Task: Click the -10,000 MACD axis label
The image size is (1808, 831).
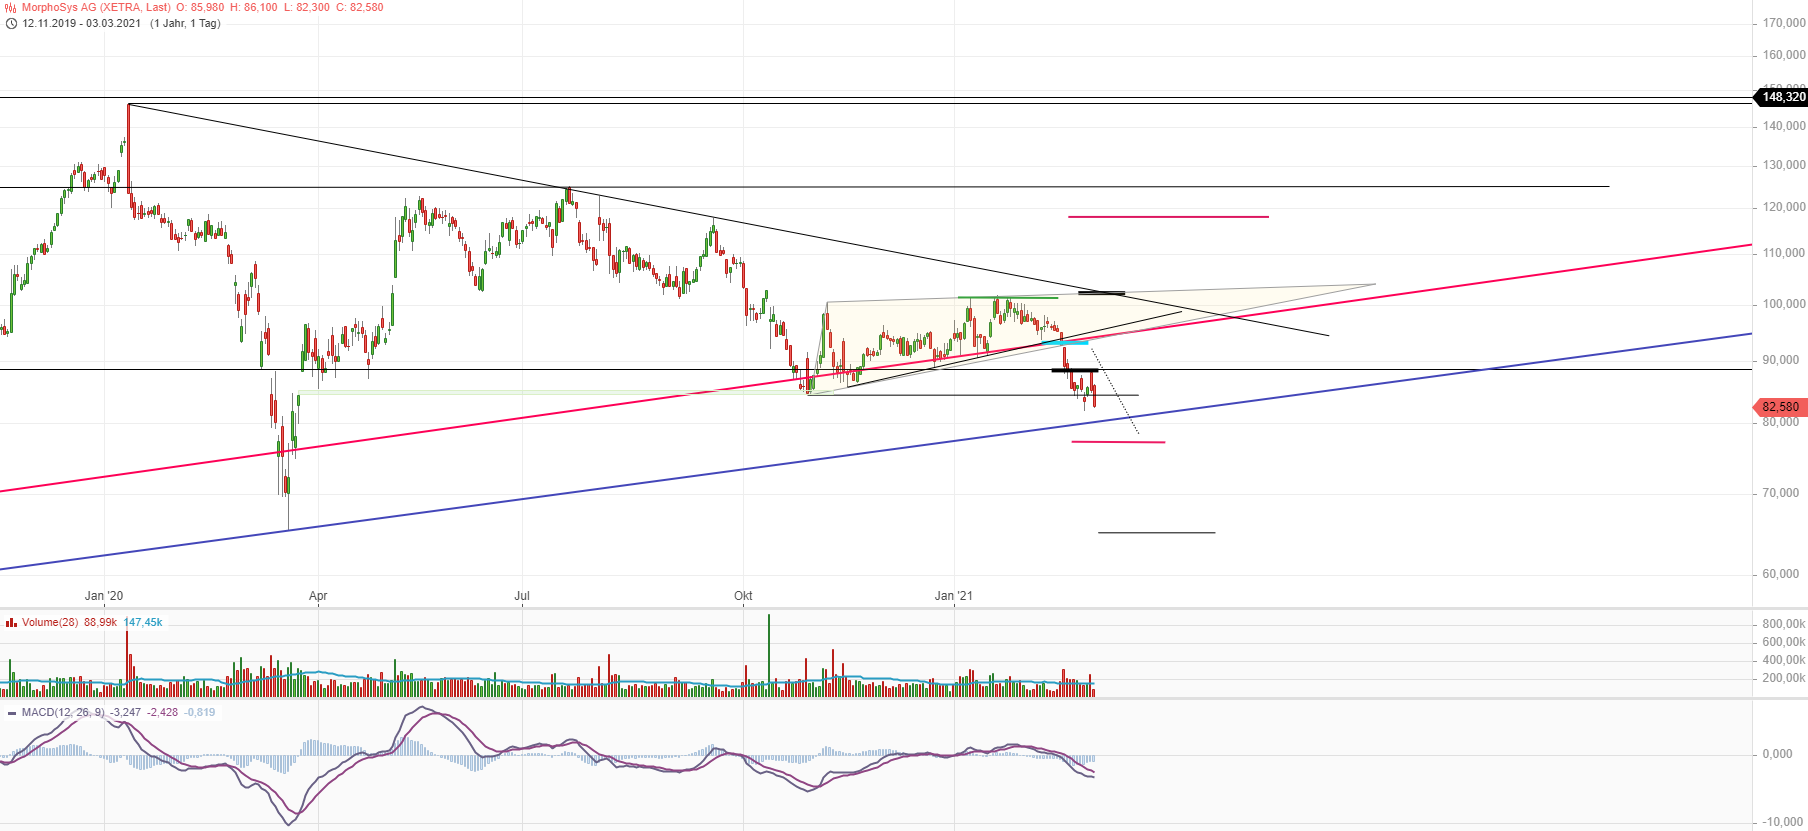Action: coord(1781,822)
